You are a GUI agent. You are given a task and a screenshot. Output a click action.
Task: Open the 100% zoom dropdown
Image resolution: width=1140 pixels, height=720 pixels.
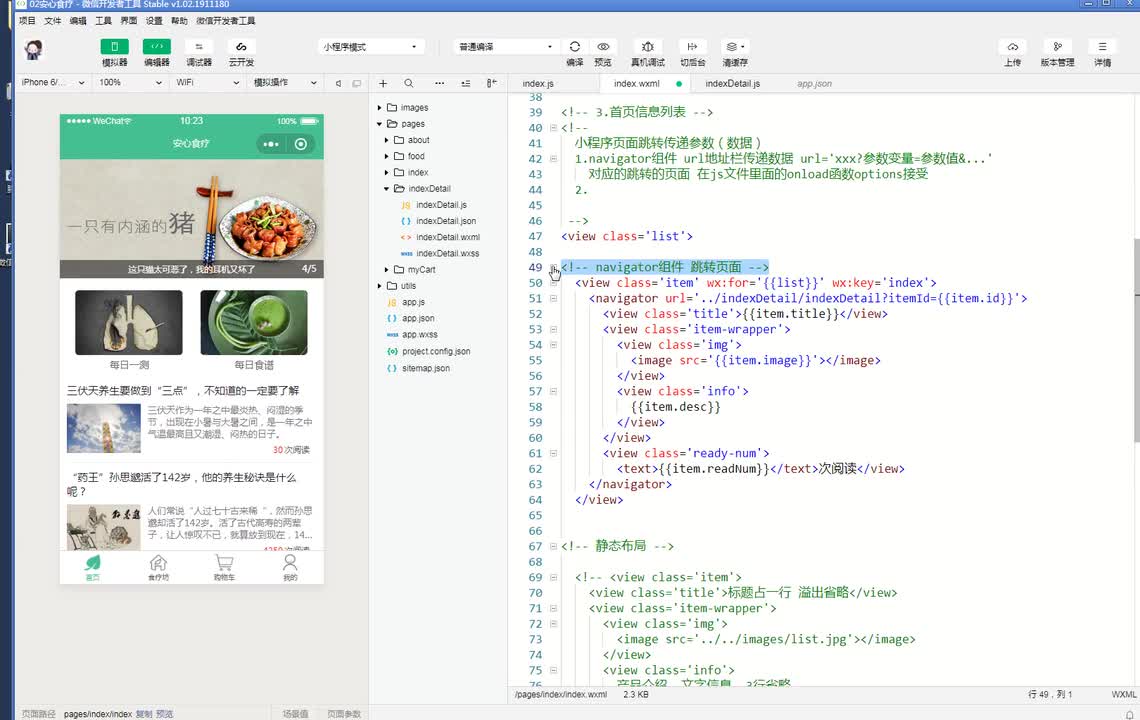click(x=130, y=82)
